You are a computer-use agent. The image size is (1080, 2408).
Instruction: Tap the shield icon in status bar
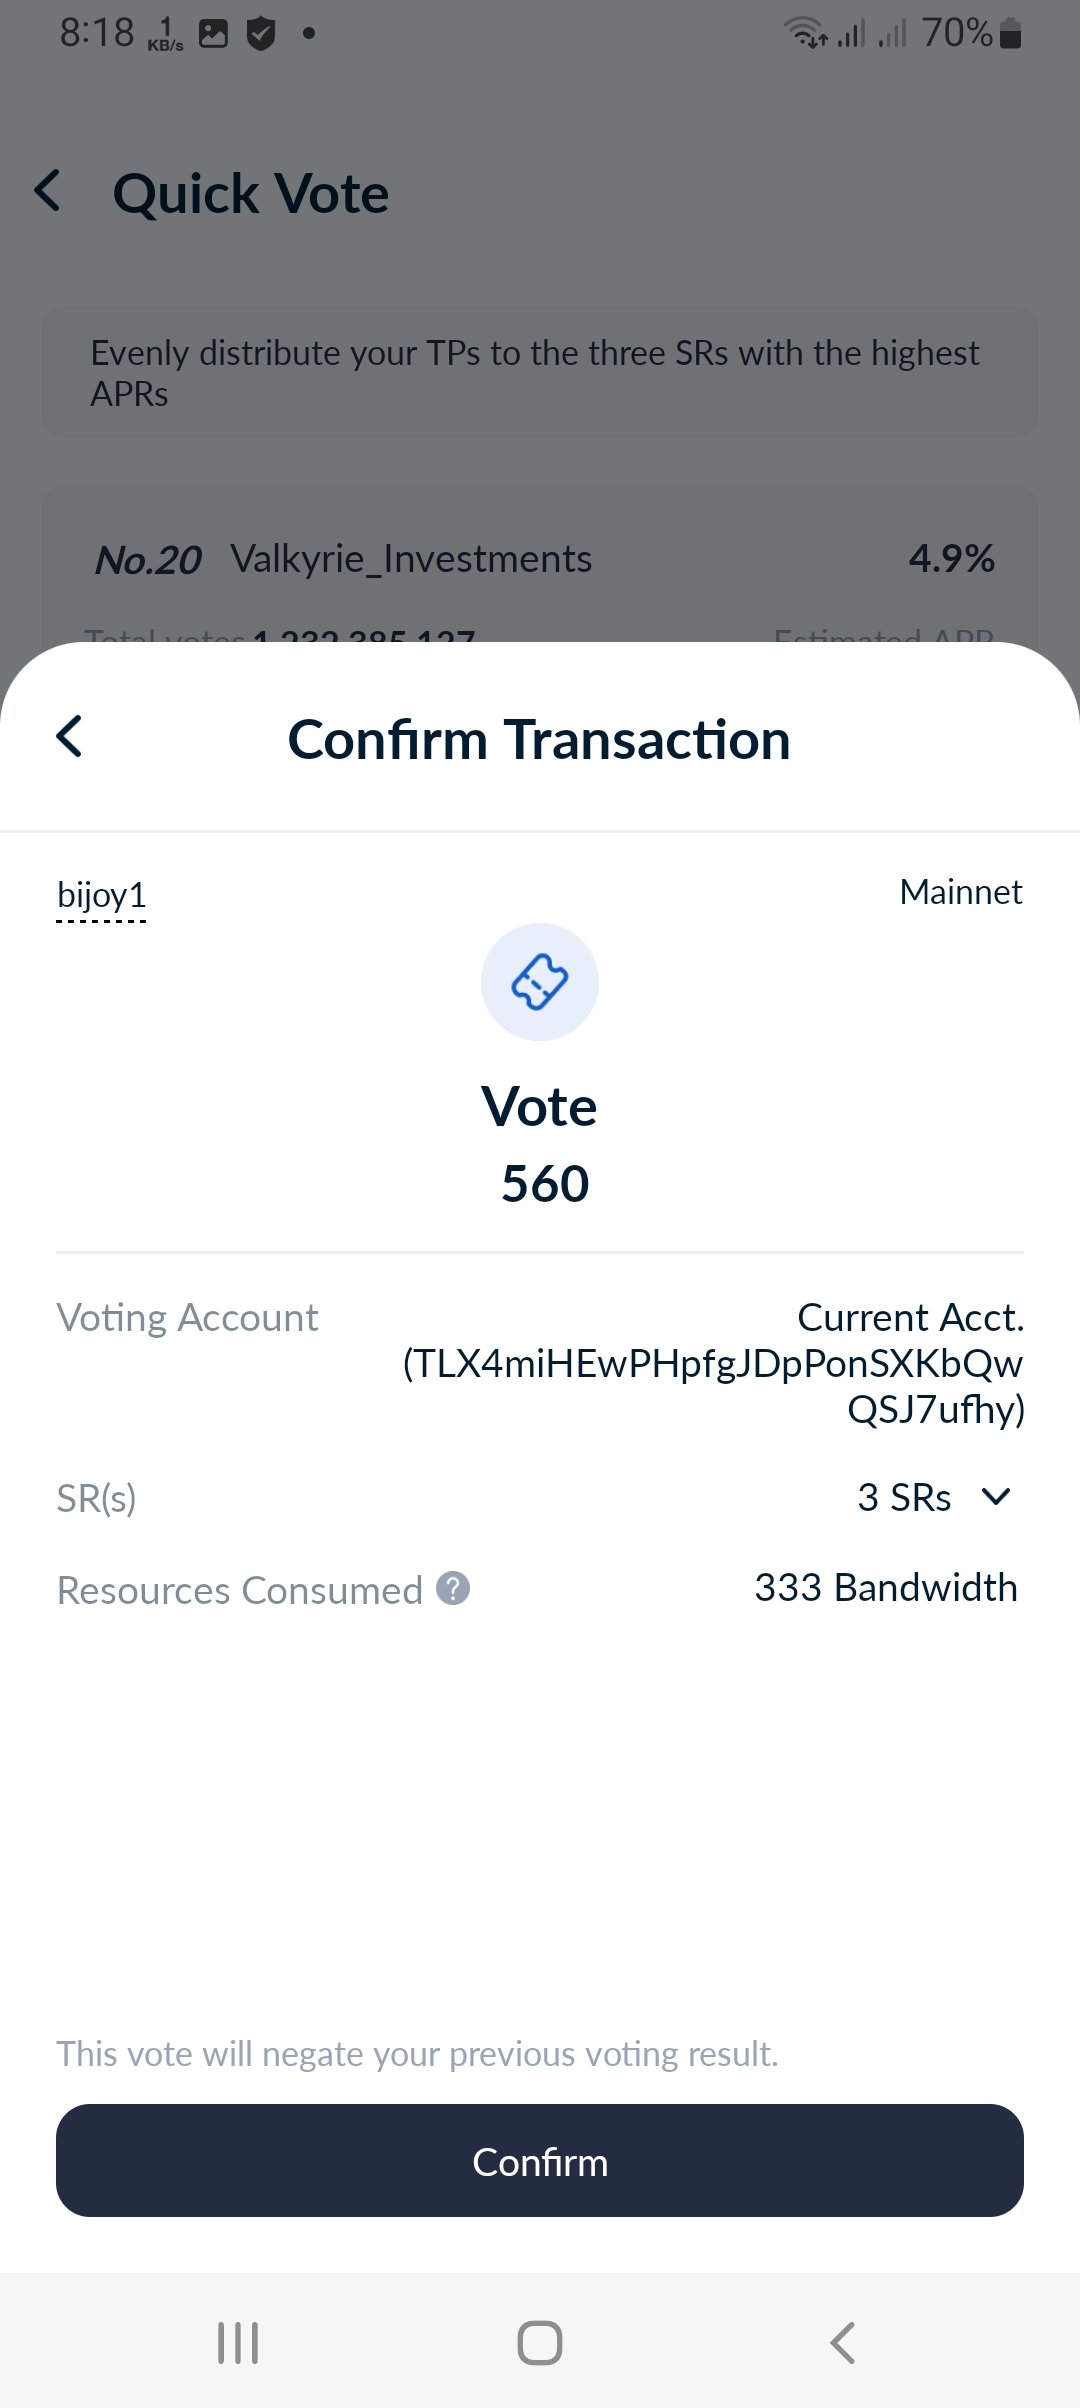point(261,34)
